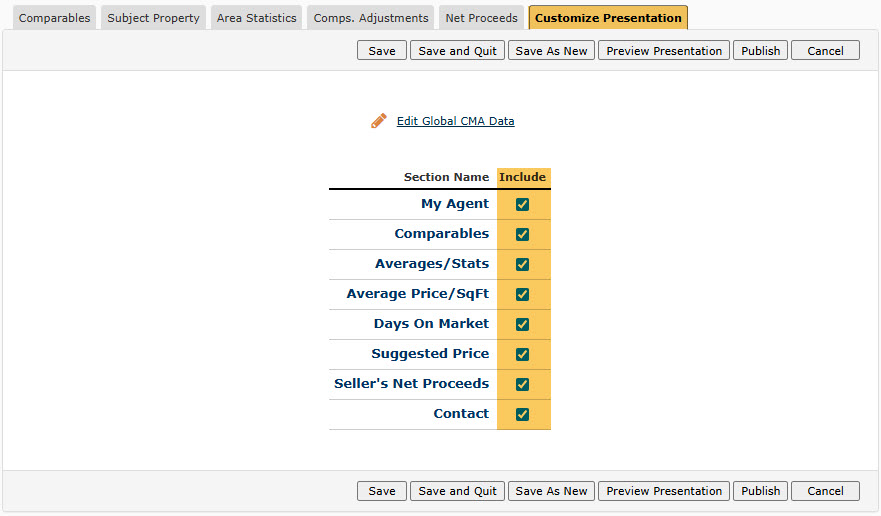The height and width of the screenshot is (516, 881).
Task: Click the Days On Market section name
Action: [432, 323]
